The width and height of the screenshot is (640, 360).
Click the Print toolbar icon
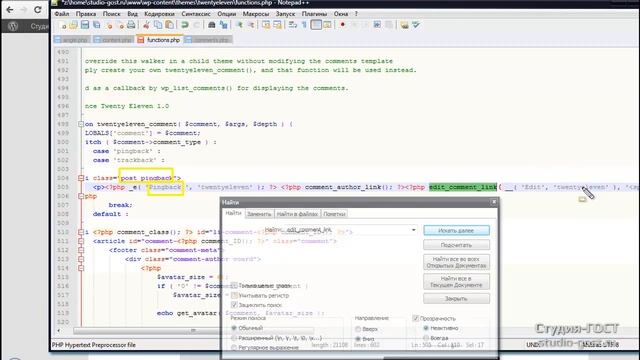coord(131,25)
